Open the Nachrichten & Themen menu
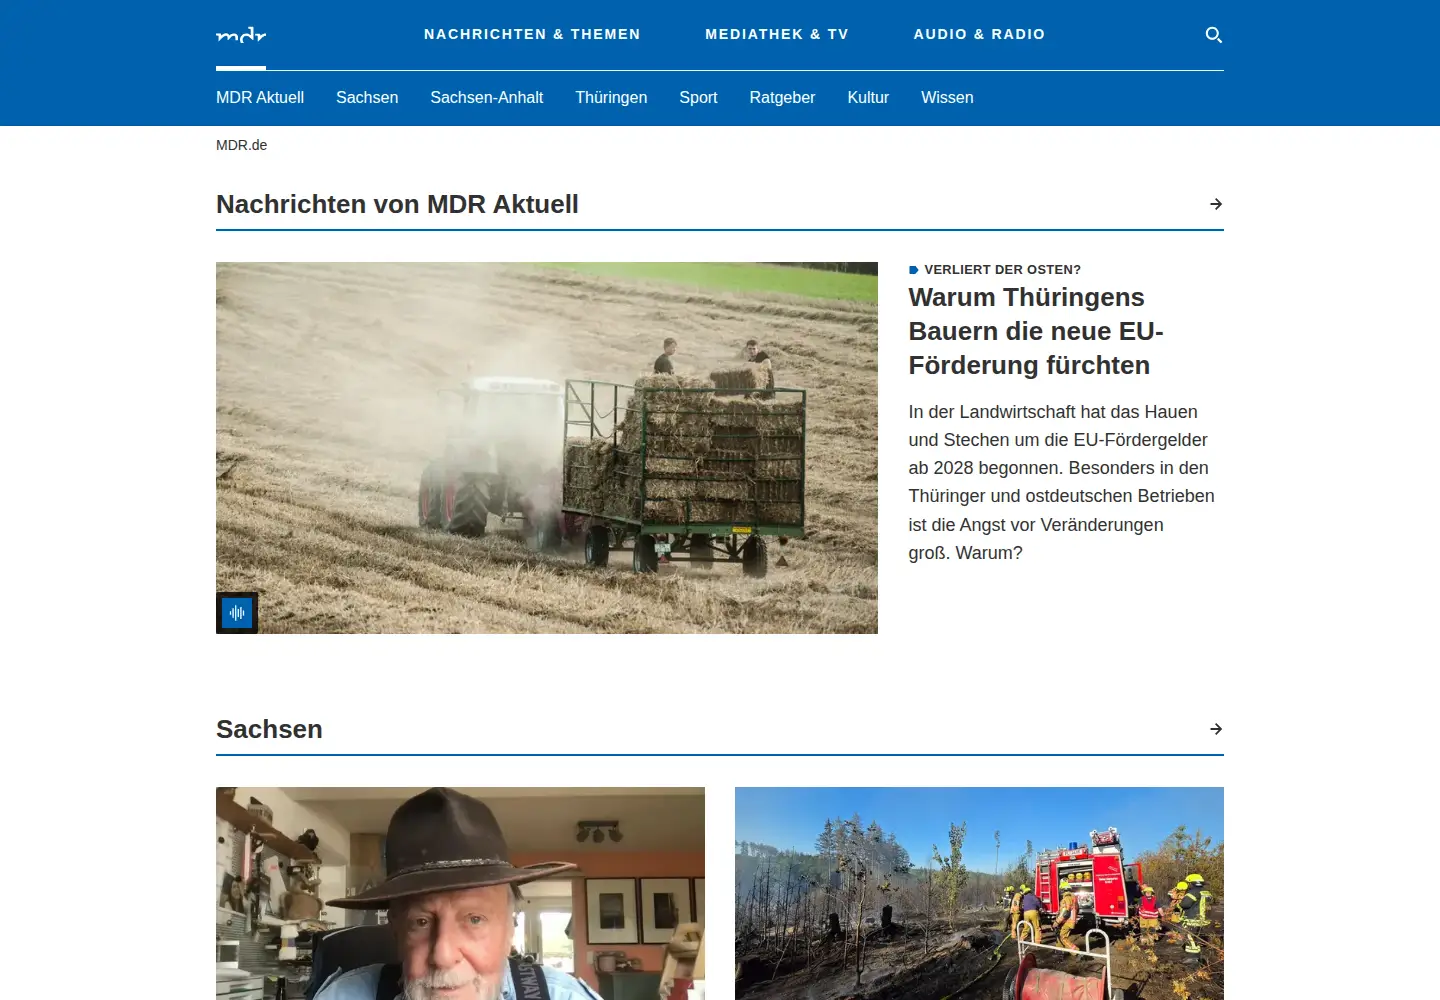 coord(532,34)
